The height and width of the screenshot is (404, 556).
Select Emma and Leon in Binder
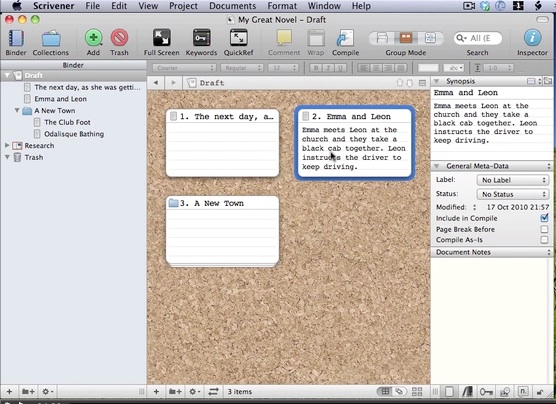60,99
